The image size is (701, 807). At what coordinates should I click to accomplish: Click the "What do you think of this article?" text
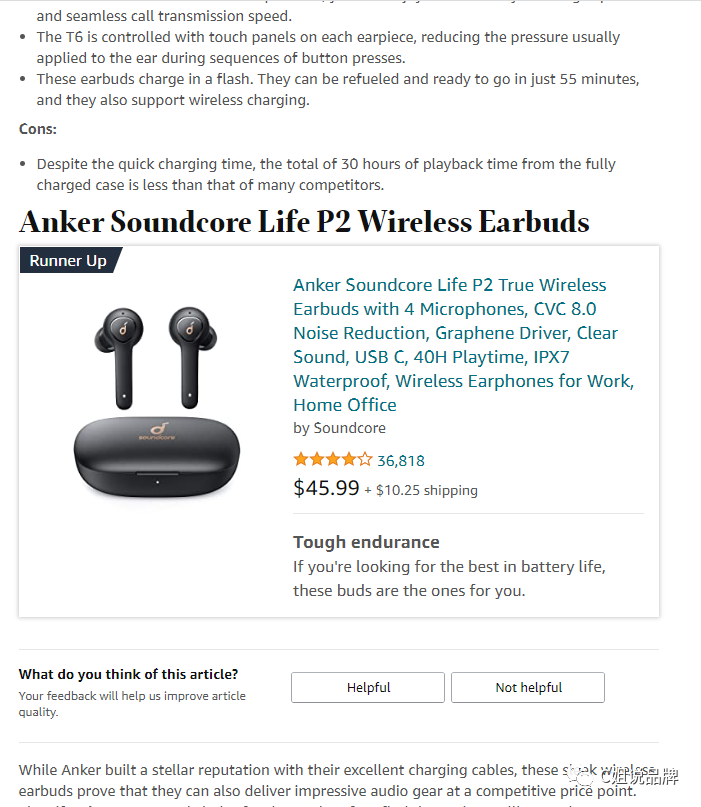(x=129, y=674)
